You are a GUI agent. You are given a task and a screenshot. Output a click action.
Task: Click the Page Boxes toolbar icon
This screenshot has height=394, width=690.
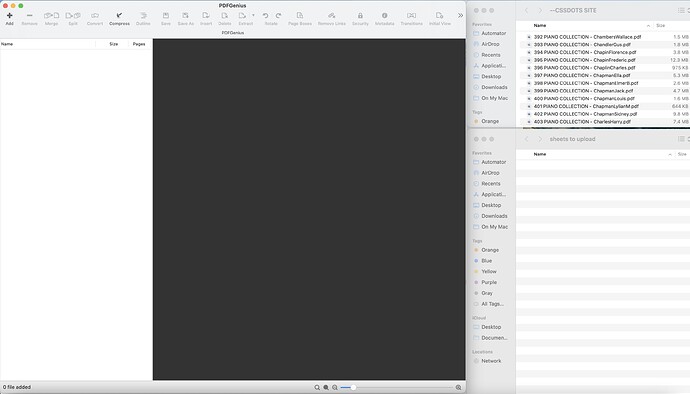coord(300,18)
